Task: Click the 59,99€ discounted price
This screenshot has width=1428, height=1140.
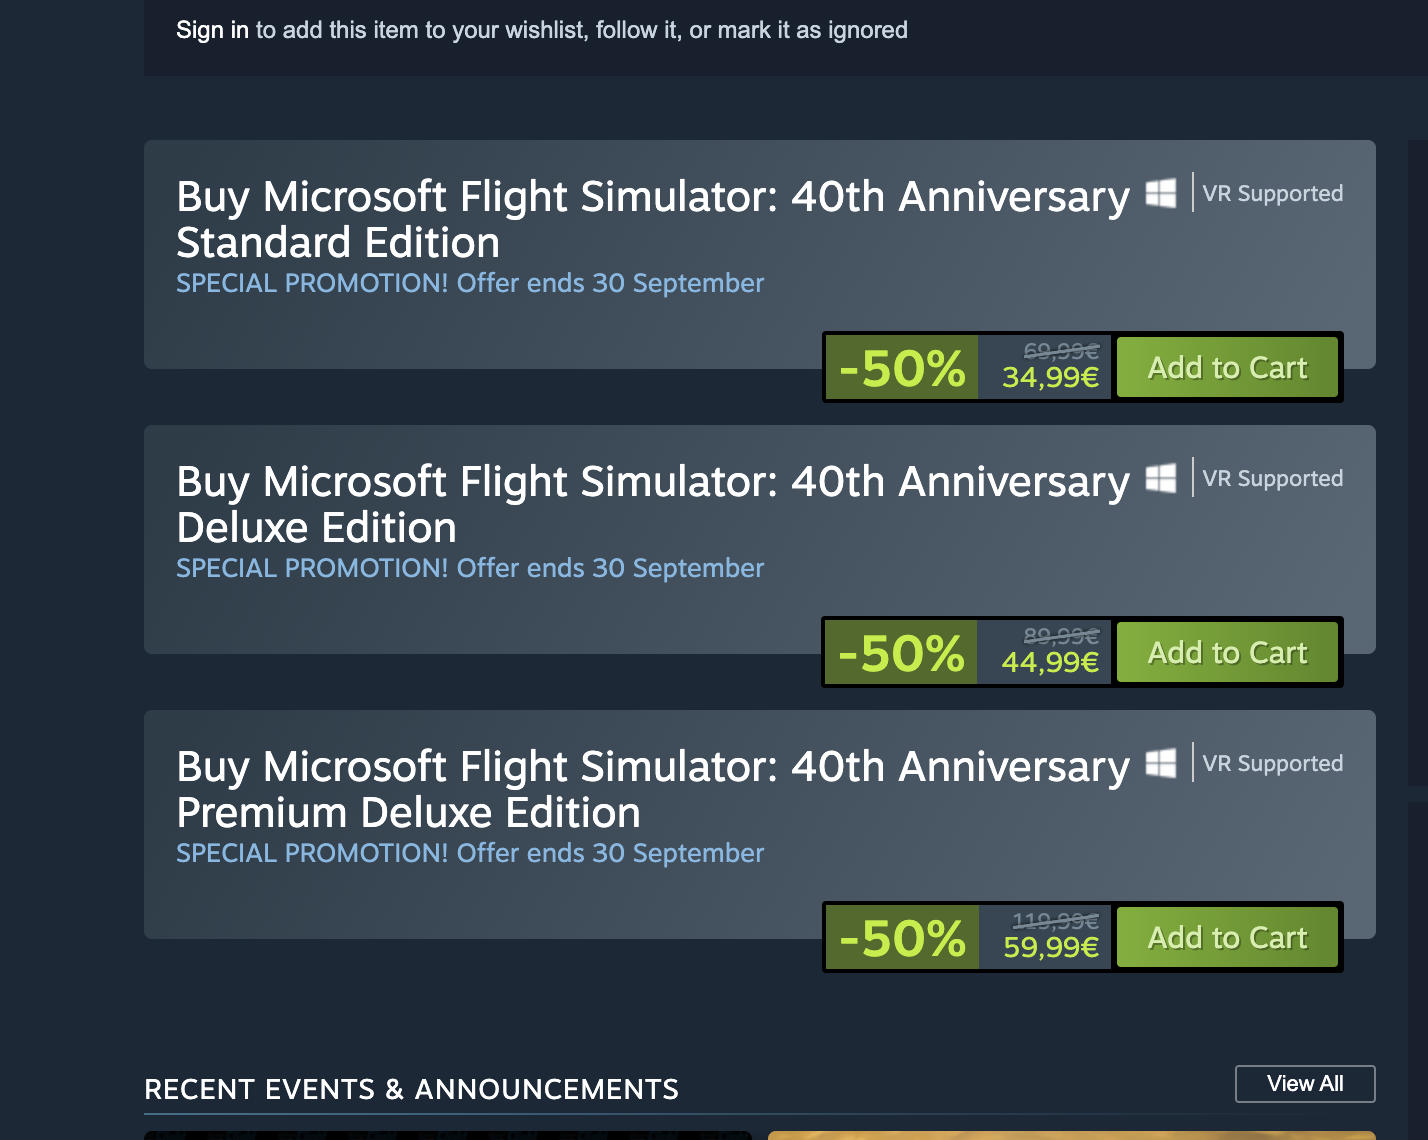Action: pyautogui.click(x=1050, y=948)
